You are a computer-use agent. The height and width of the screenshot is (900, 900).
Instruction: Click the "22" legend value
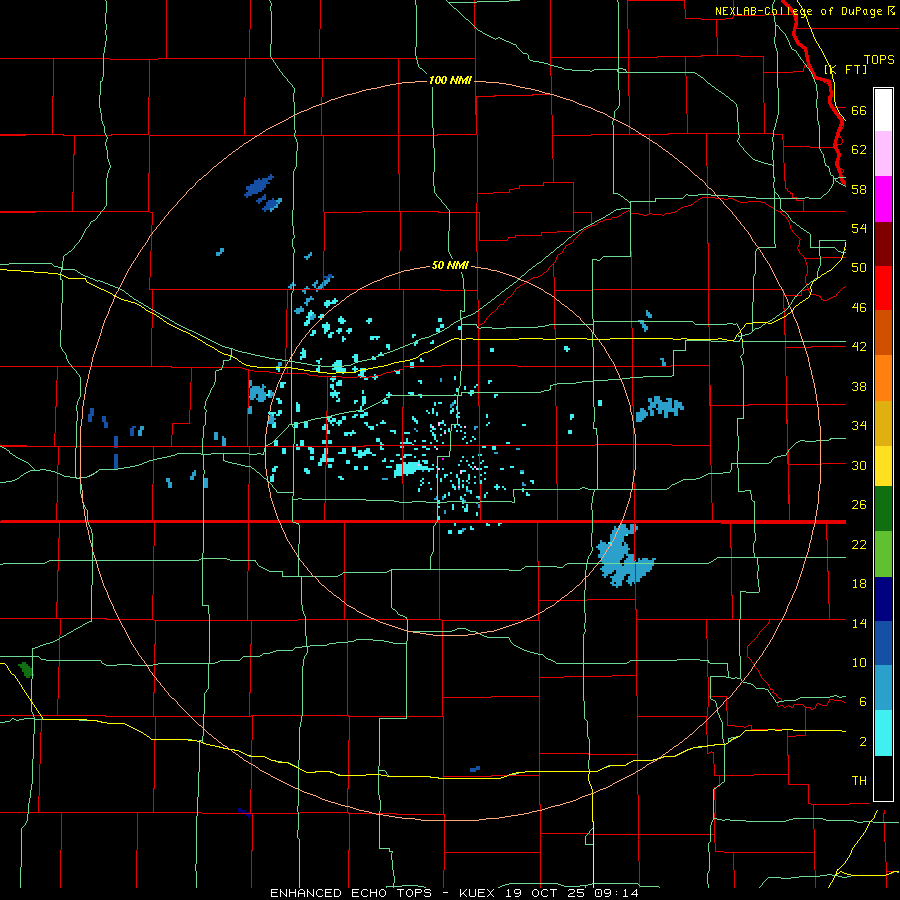tap(859, 544)
